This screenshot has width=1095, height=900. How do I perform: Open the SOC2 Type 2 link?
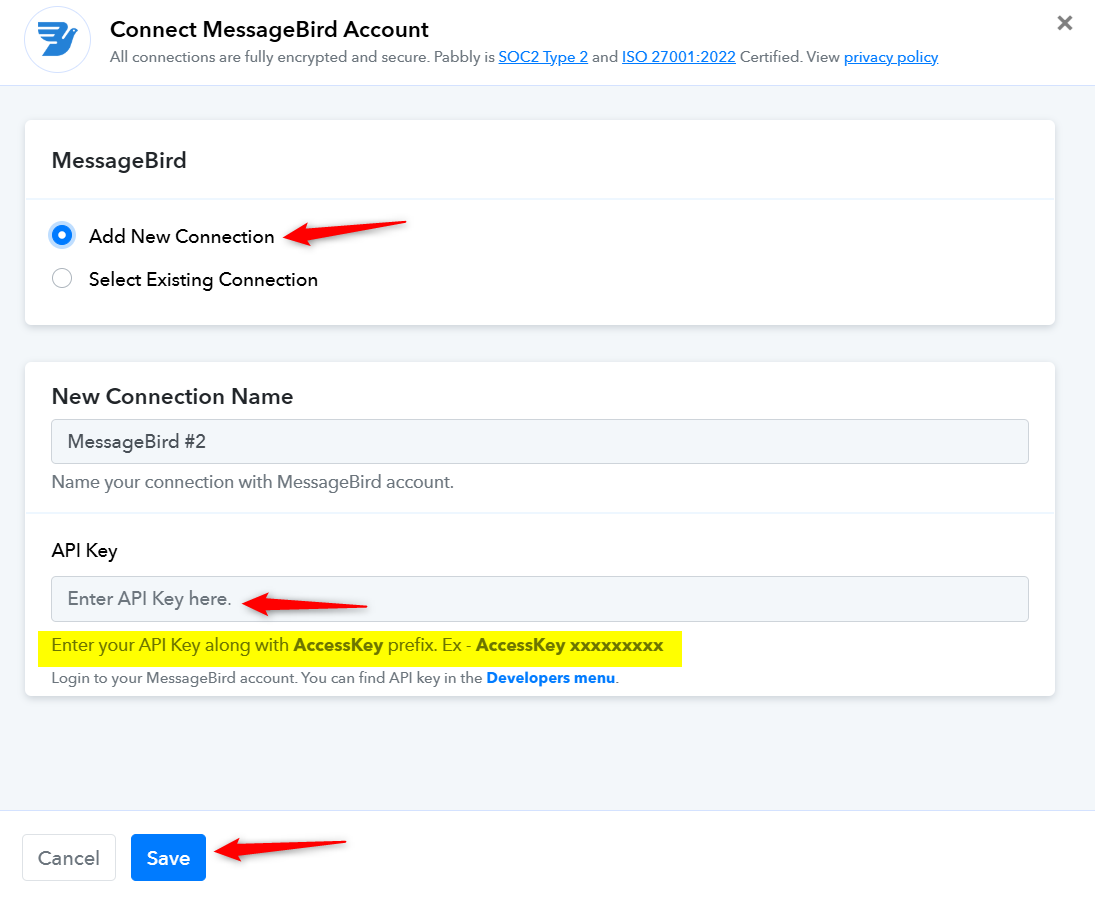pos(543,57)
